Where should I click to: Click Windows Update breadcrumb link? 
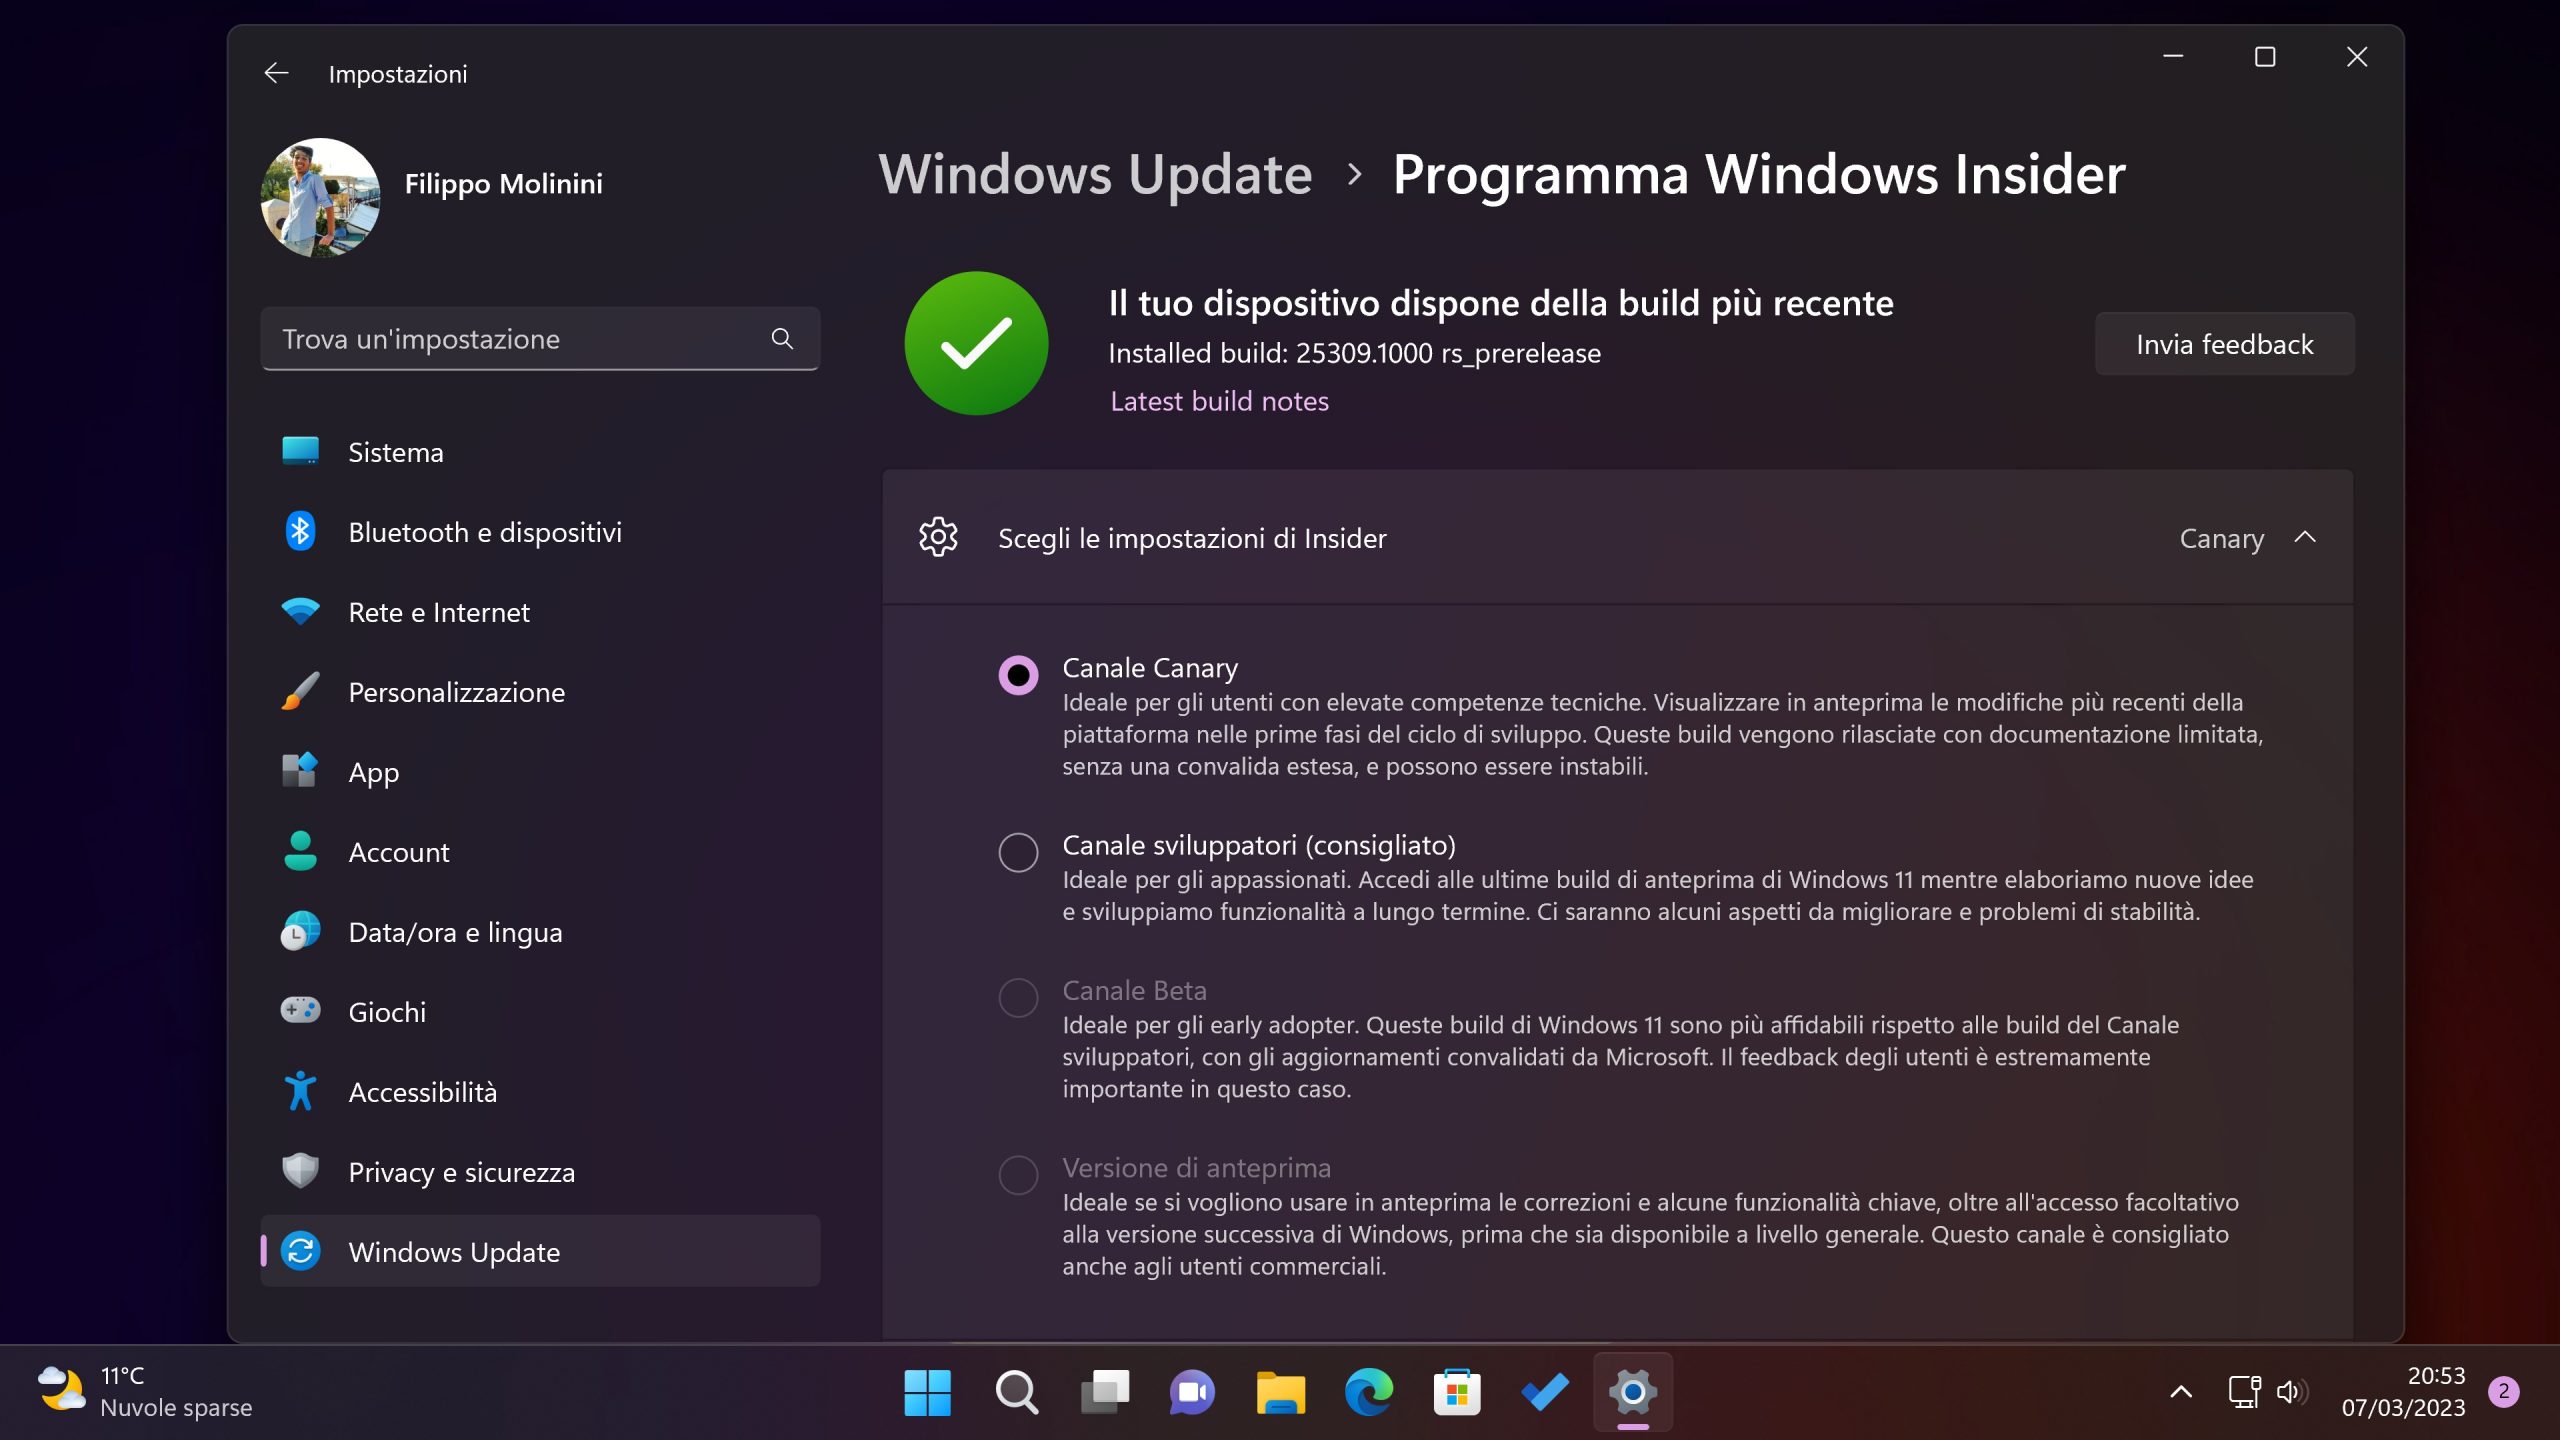point(1095,174)
